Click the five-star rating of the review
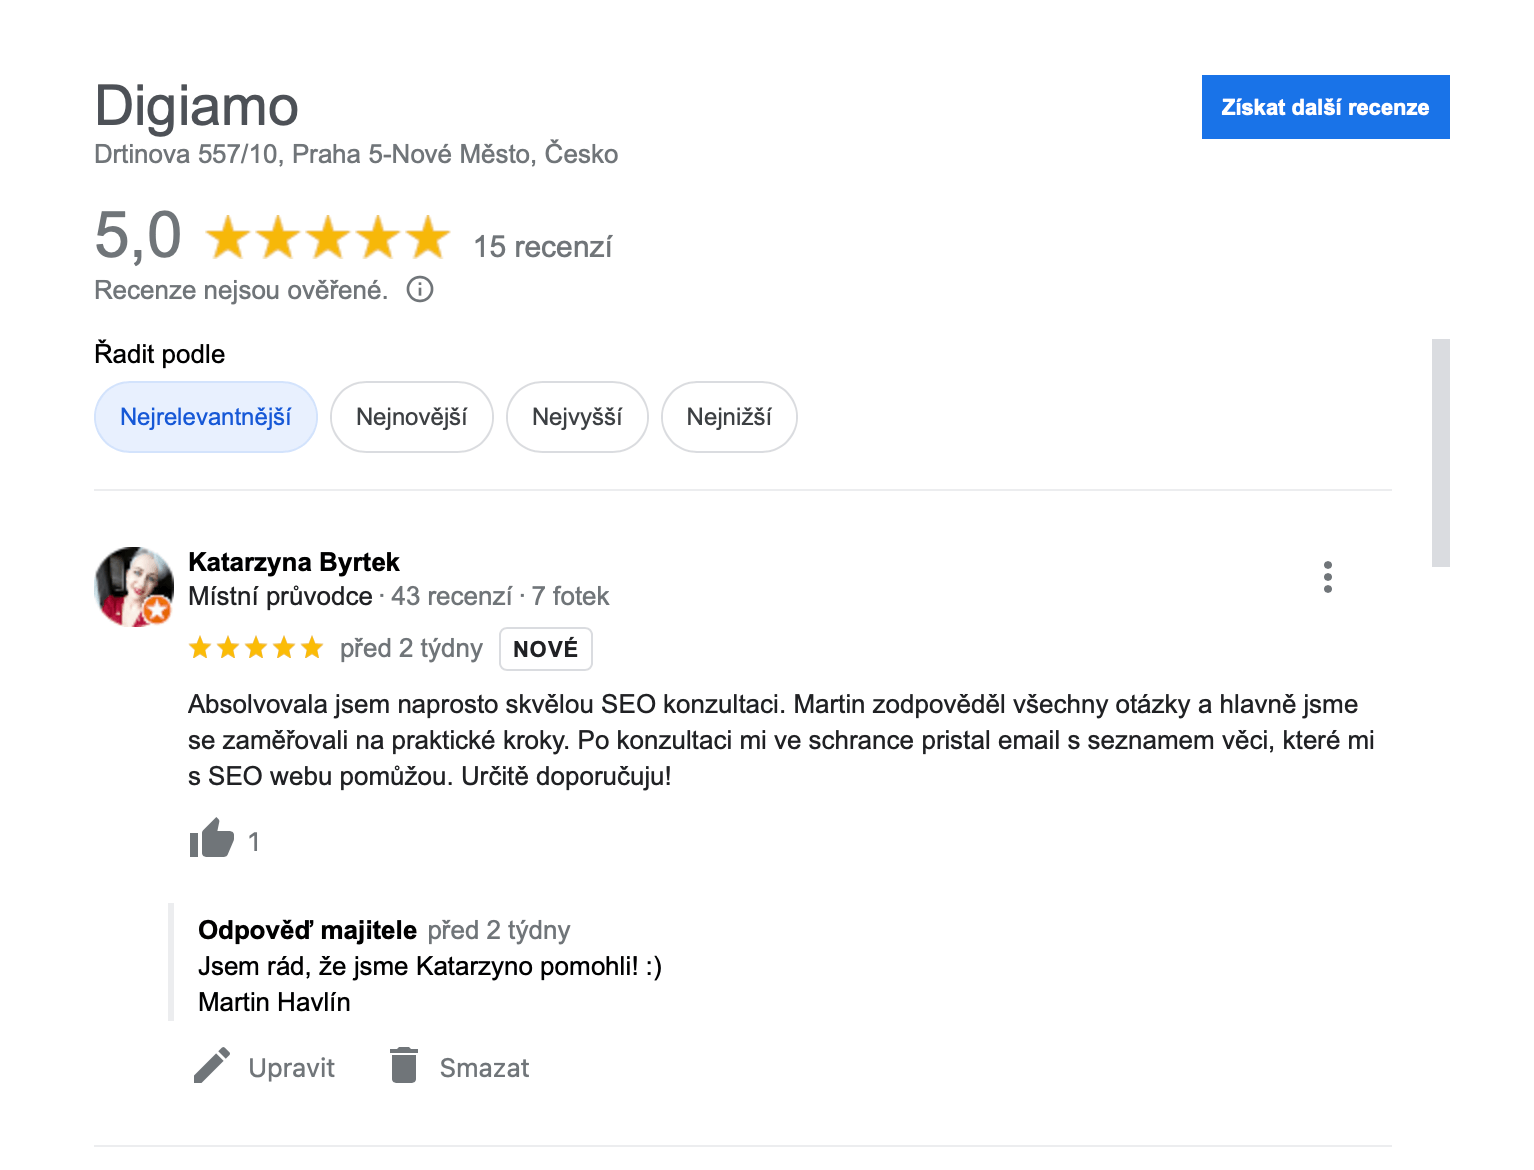The image size is (1534, 1170). coord(256,648)
